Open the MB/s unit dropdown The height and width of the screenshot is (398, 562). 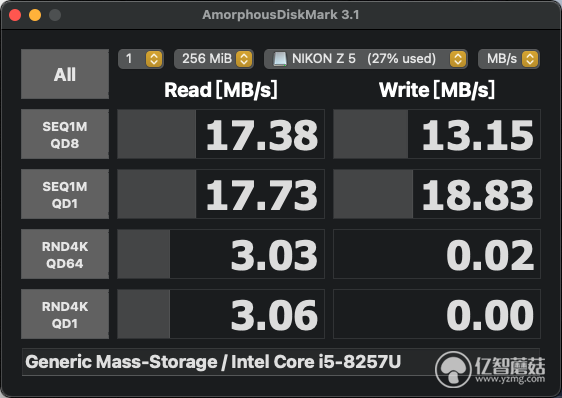[x=509, y=59]
